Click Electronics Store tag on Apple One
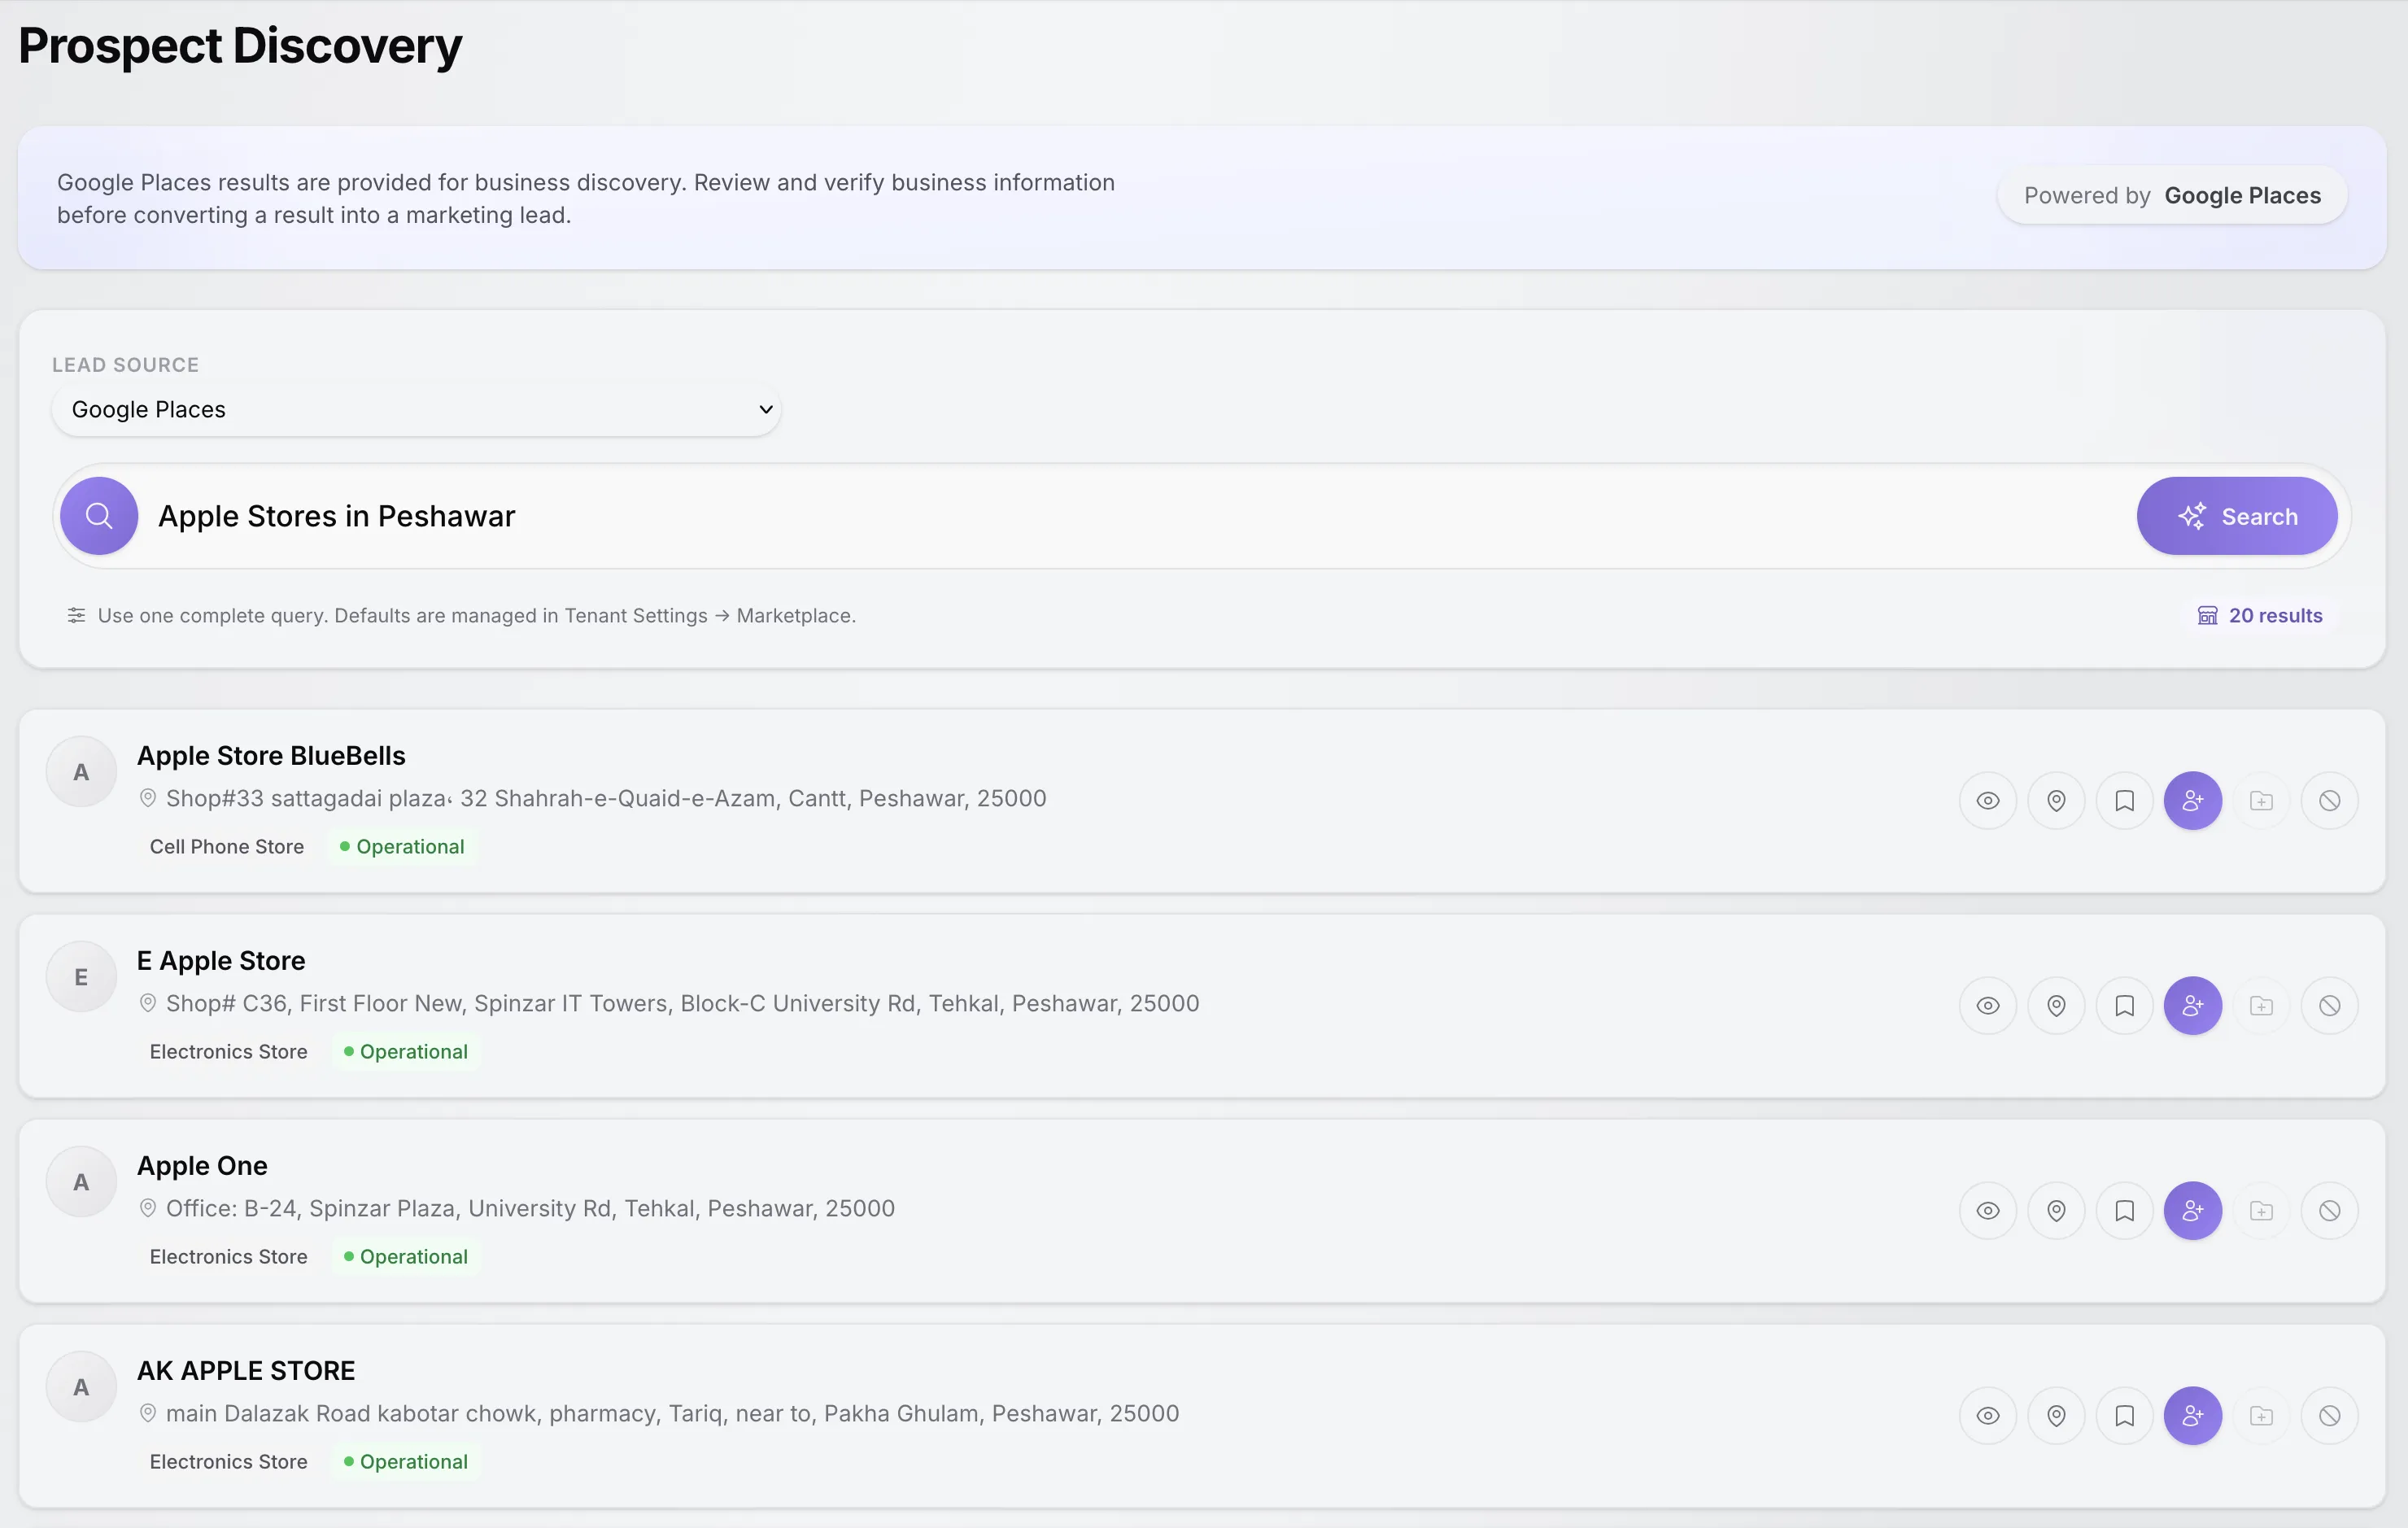Screen dimensions: 2408x1528 tap(229, 1257)
